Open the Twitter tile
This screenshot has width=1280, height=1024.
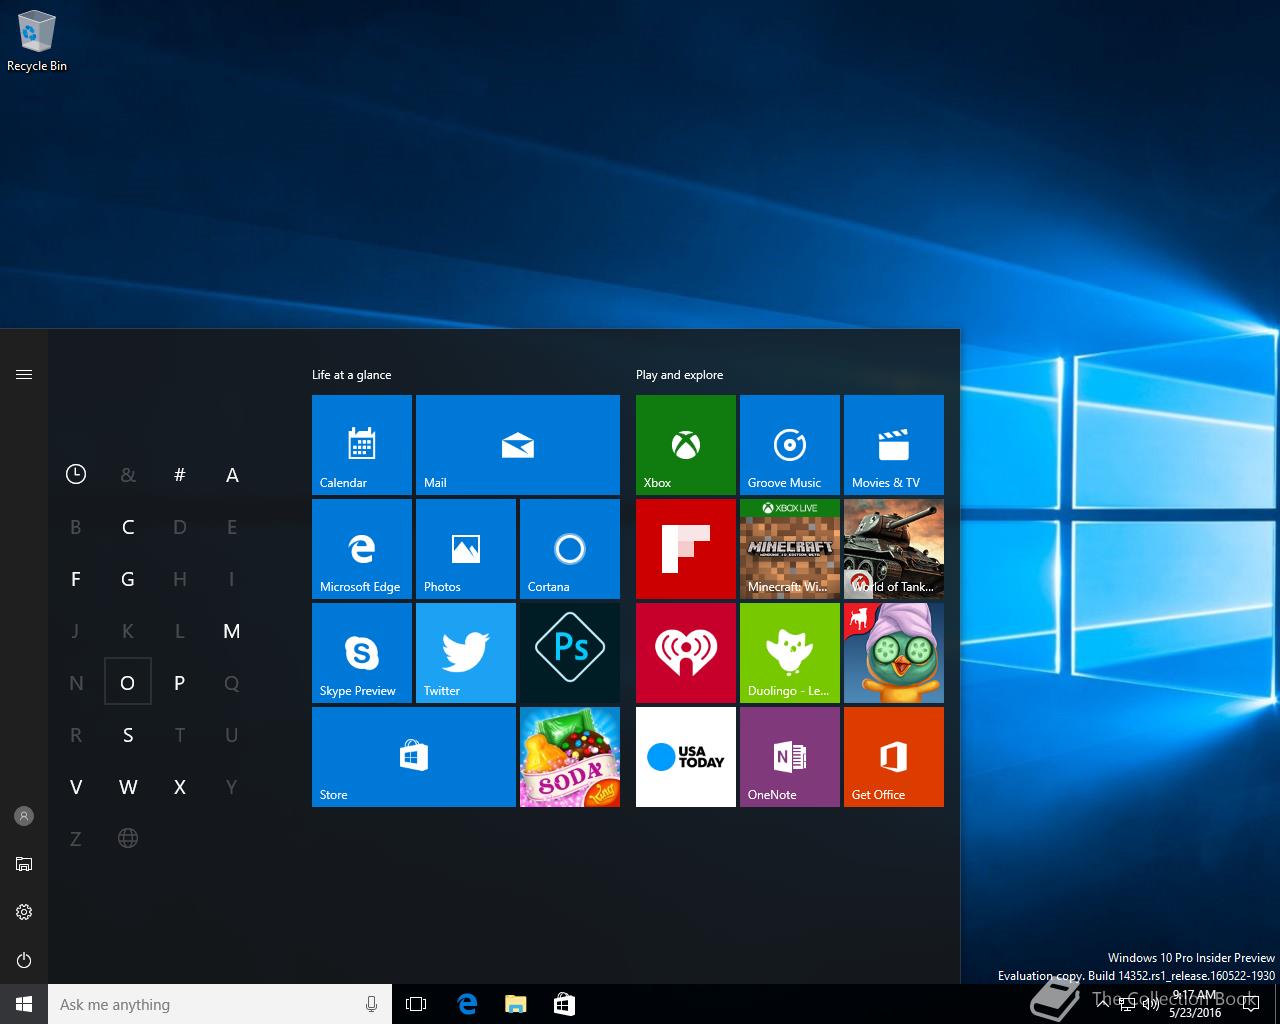(x=466, y=653)
